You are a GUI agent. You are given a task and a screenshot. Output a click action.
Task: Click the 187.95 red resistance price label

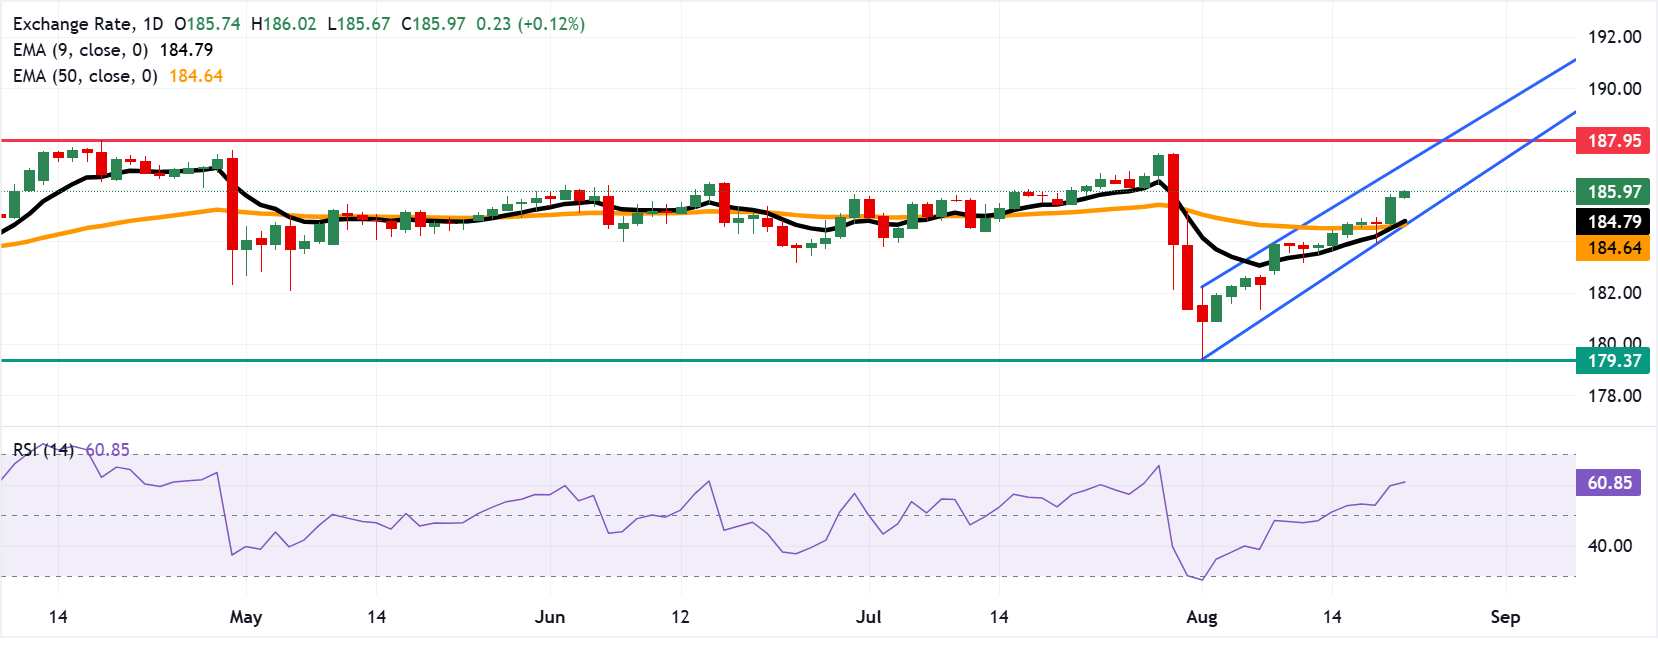point(1612,141)
